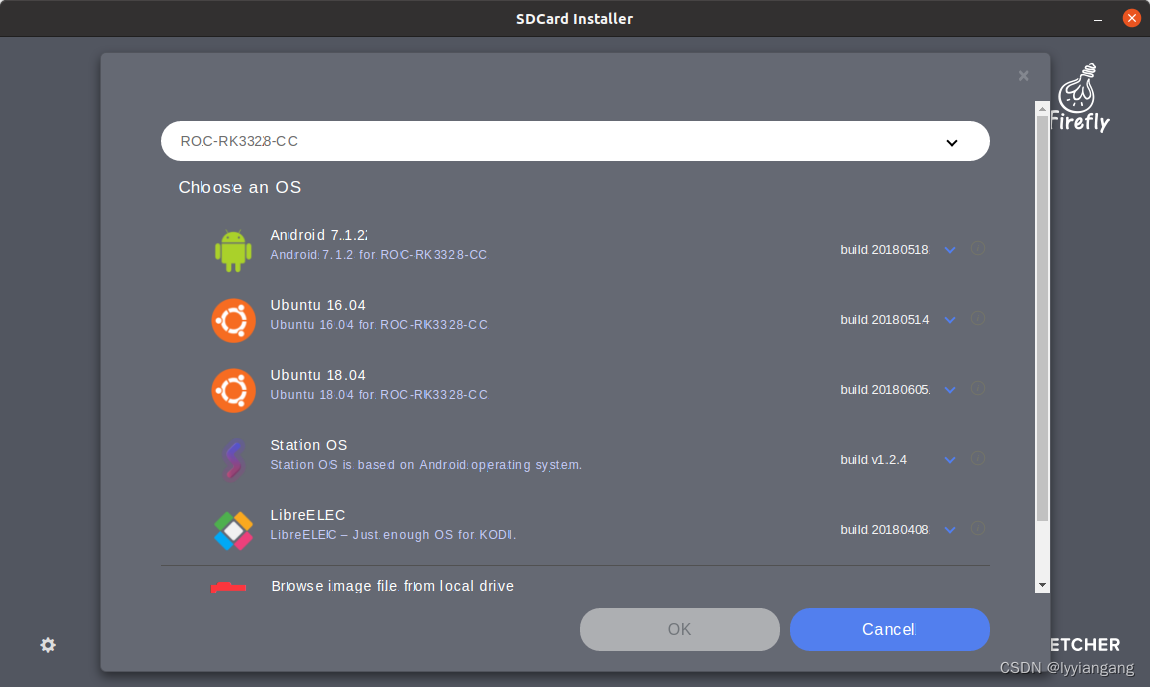Expand Station OS build v1.2.4 version list

tap(950, 460)
